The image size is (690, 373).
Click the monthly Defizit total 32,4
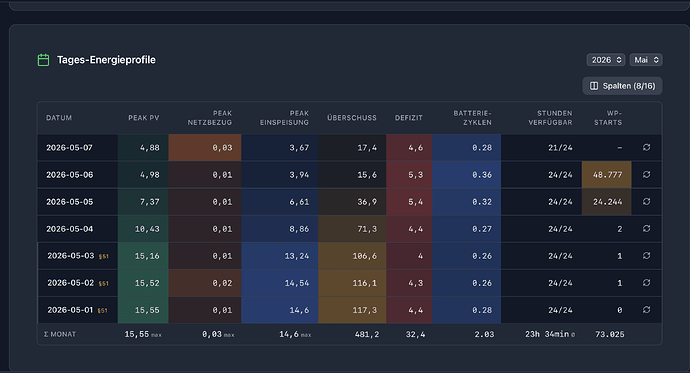pyautogui.click(x=415, y=334)
